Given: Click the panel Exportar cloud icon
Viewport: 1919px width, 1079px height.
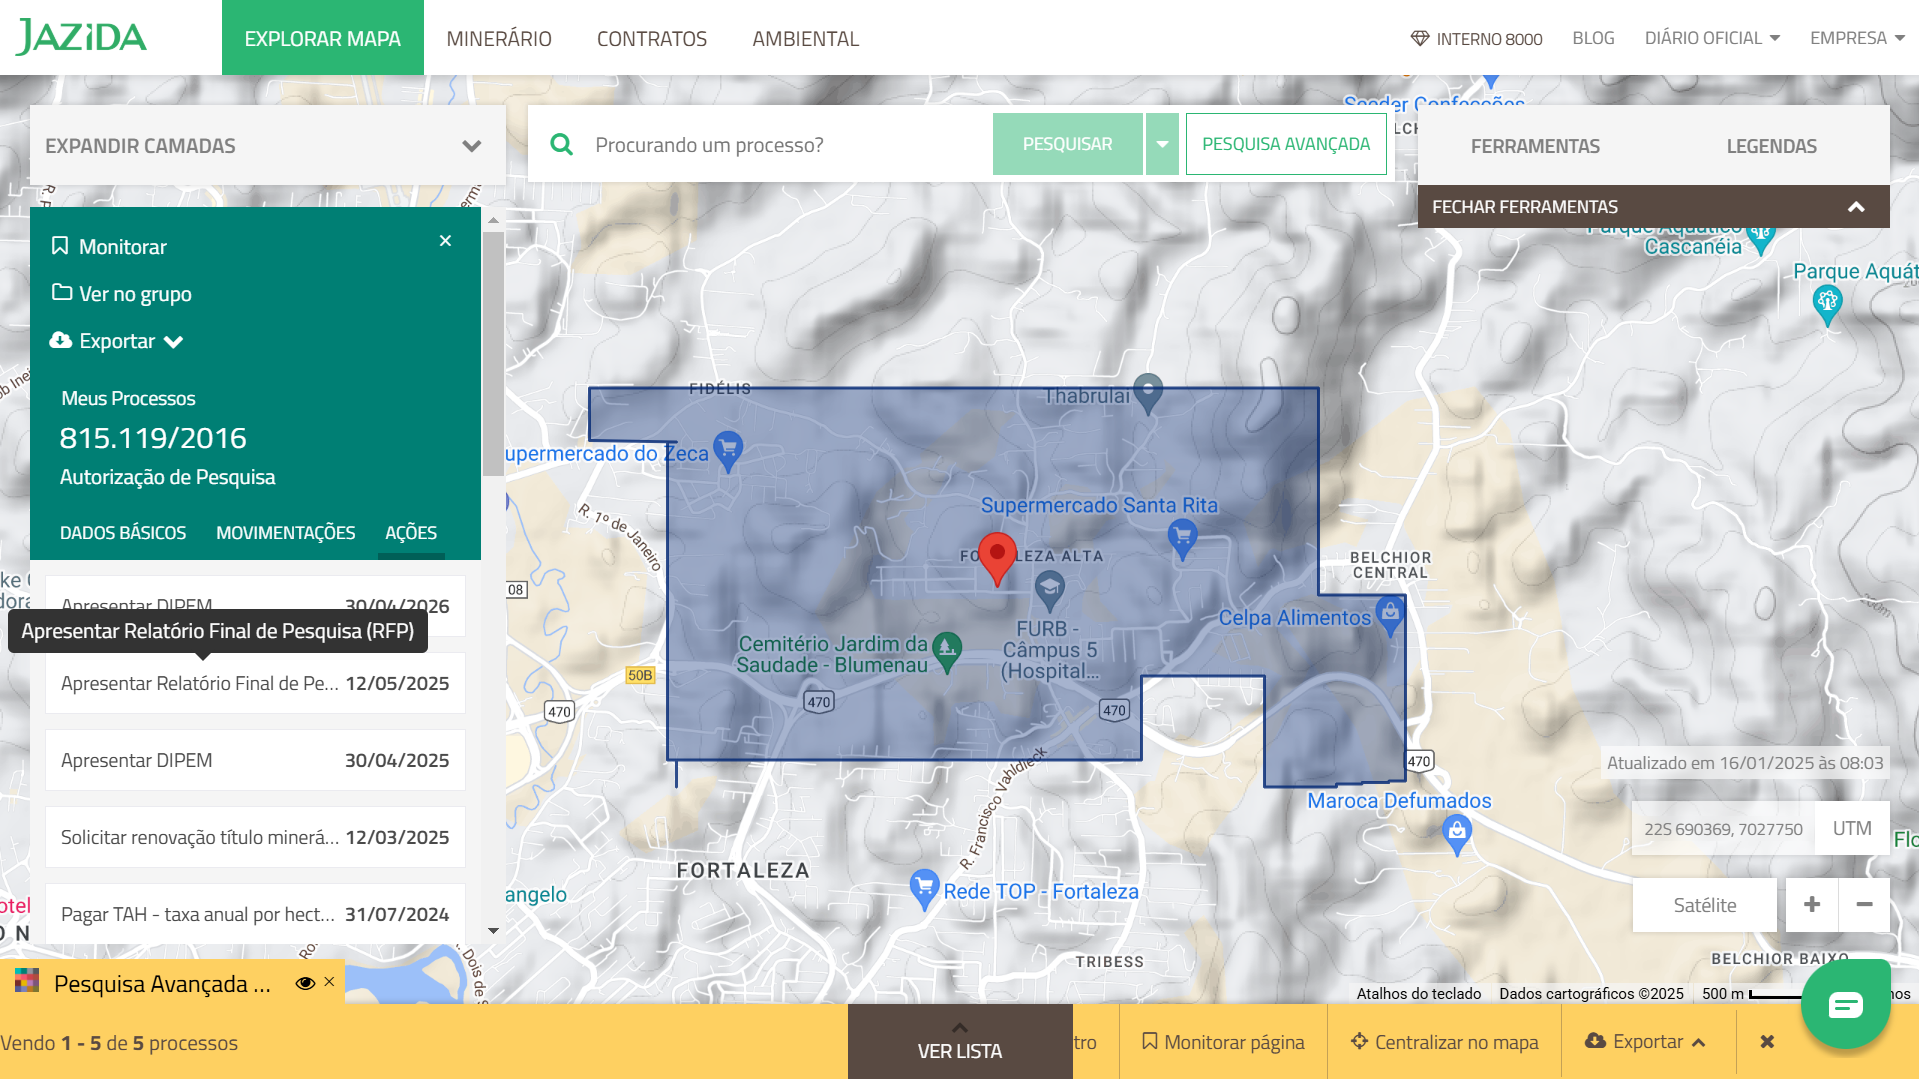Looking at the screenshot, I should click(60, 340).
